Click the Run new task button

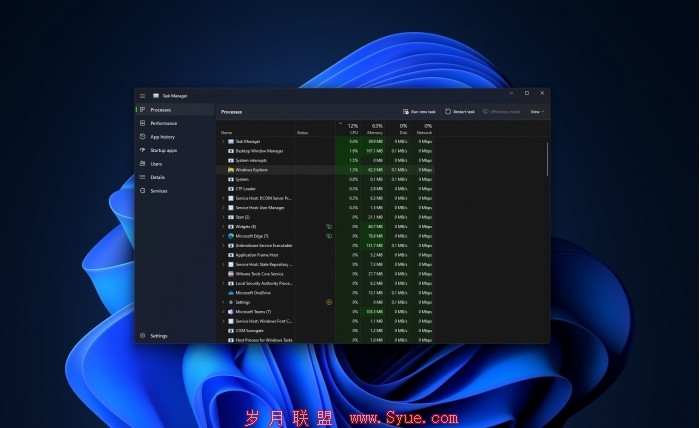point(419,112)
